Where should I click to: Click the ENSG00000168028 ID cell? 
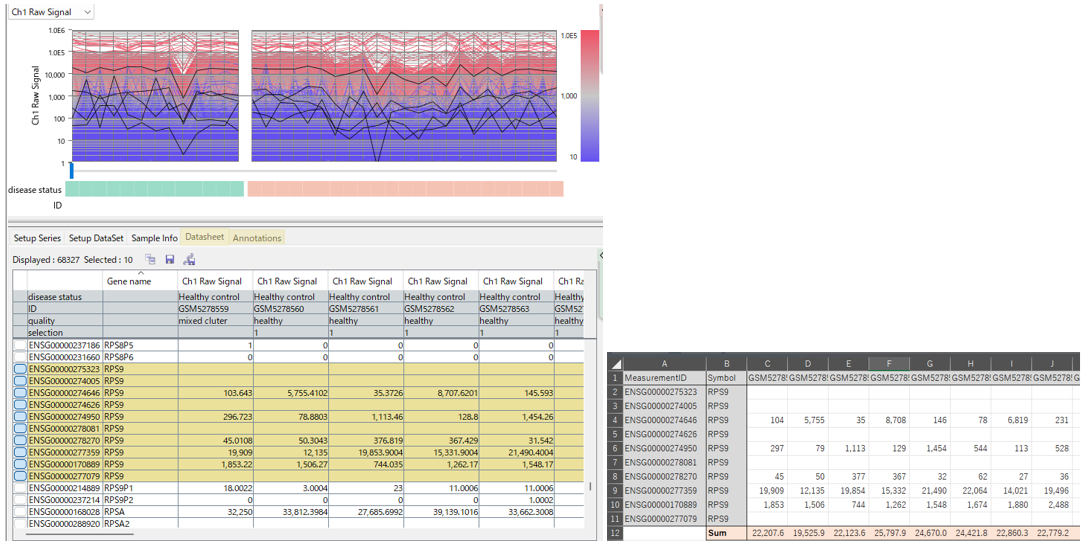(65, 511)
